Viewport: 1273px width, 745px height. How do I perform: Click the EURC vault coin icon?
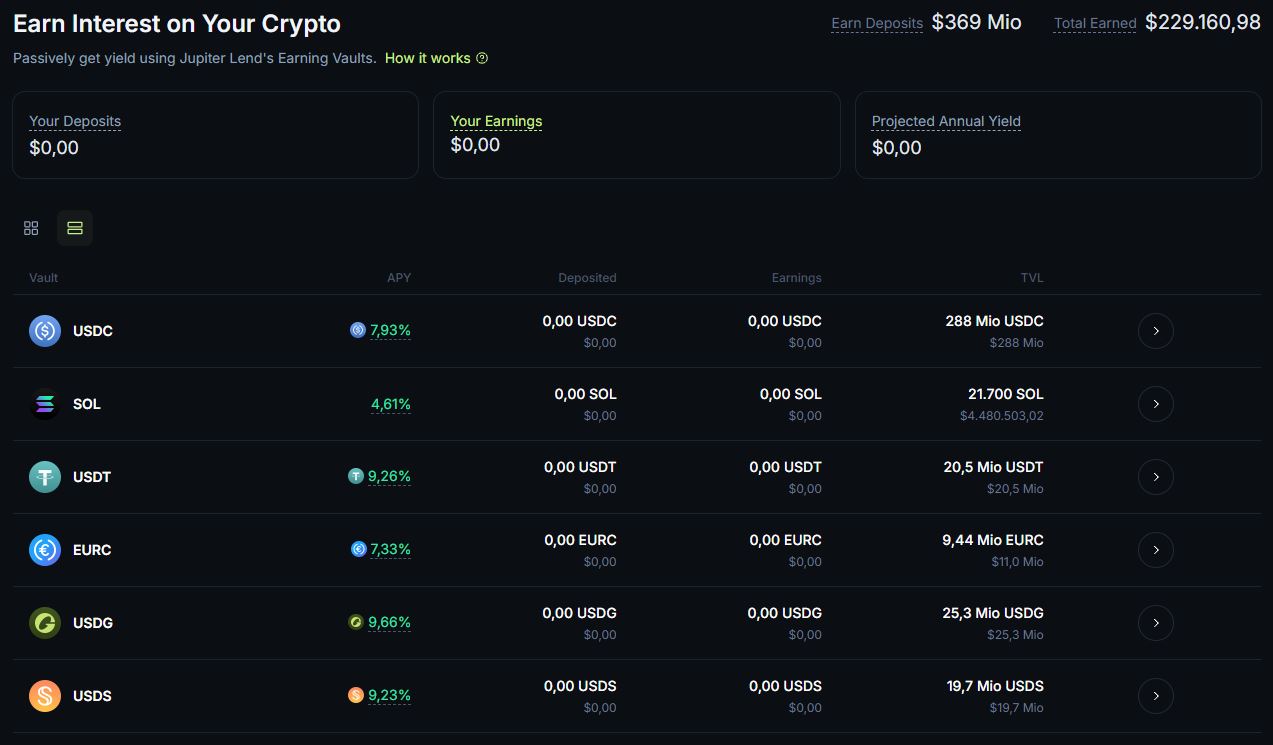tap(45, 550)
